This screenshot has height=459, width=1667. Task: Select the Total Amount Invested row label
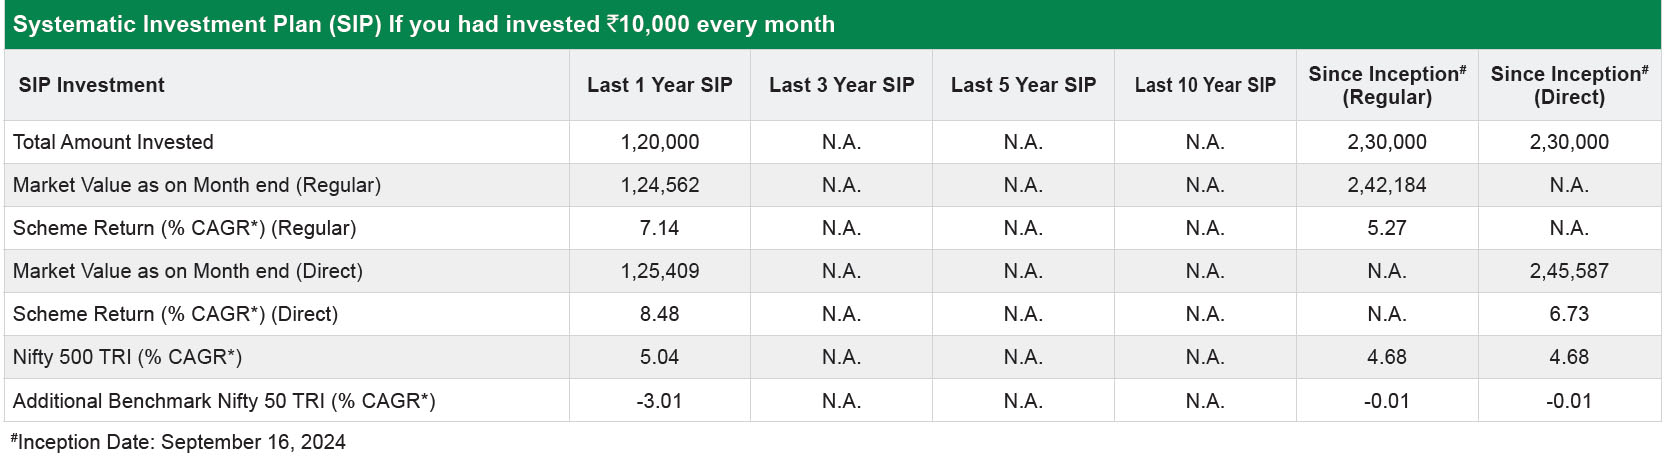[x=113, y=142]
